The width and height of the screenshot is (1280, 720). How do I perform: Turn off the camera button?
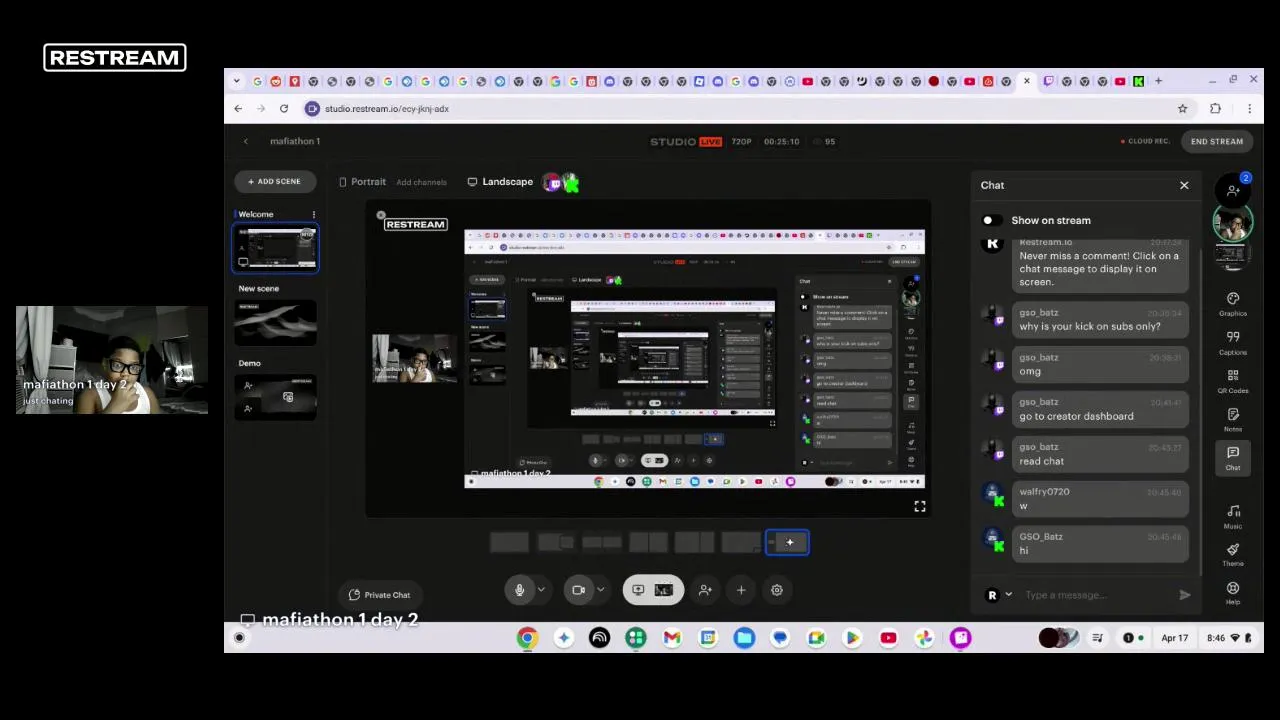point(578,590)
